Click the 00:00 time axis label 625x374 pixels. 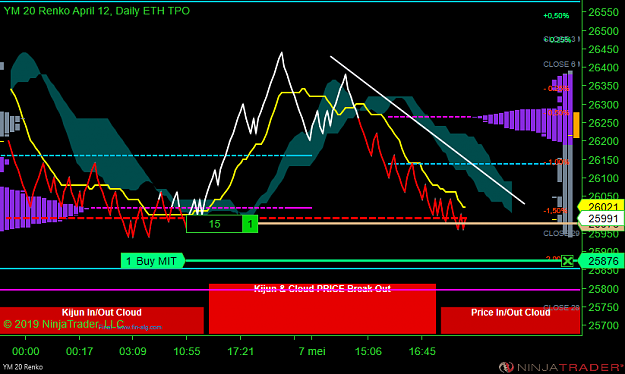tap(26, 351)
